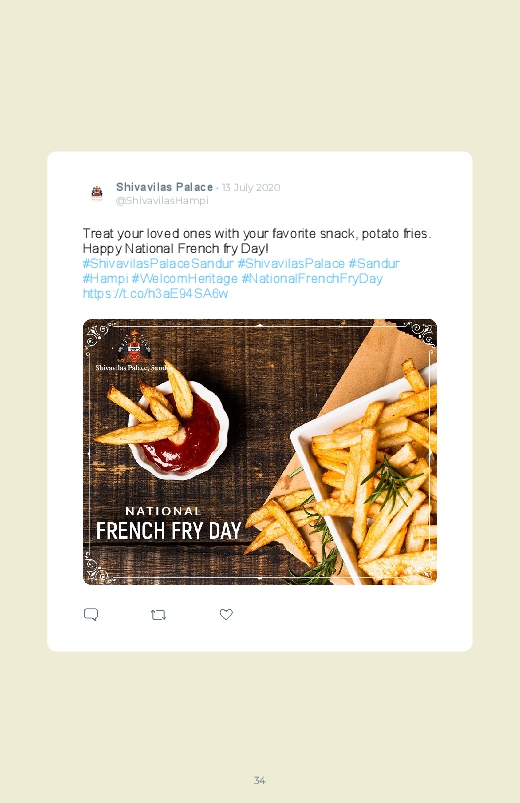Screen dimensions: 520x803
Task: Open hashtag #WelcomHeritage
Action: tap(184, 279)
